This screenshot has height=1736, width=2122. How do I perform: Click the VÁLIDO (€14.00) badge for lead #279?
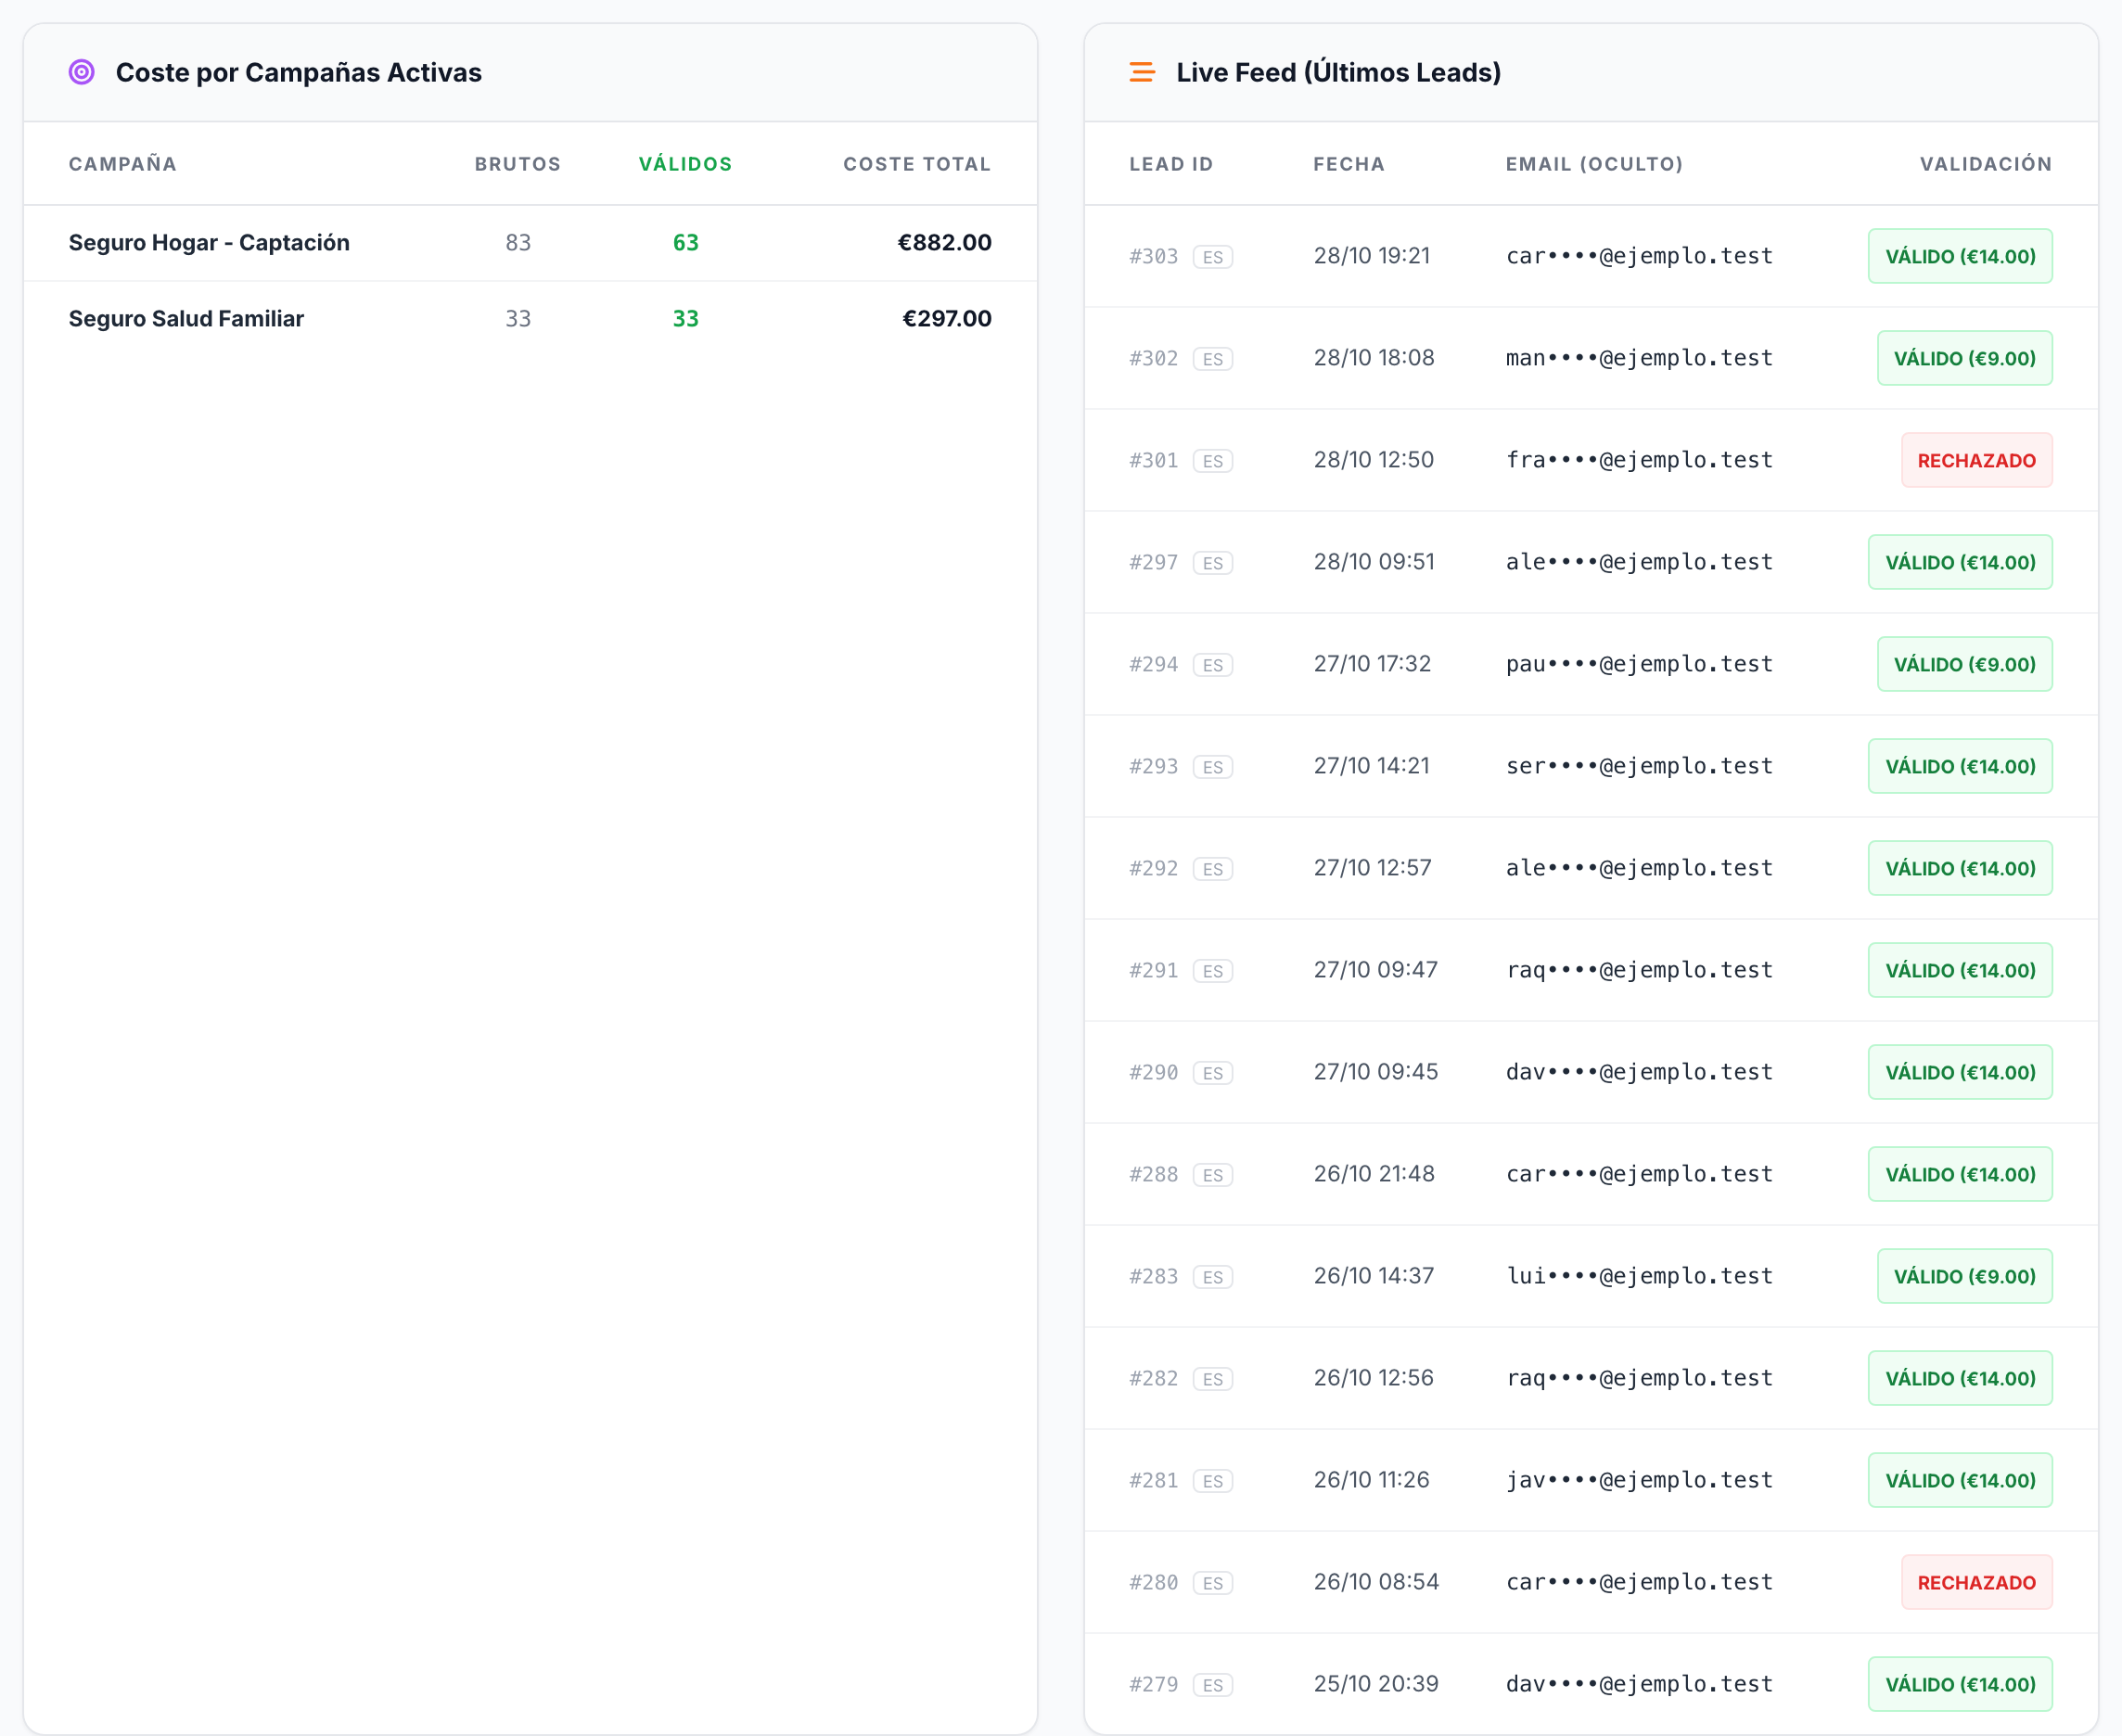tap(1960, 1684)
